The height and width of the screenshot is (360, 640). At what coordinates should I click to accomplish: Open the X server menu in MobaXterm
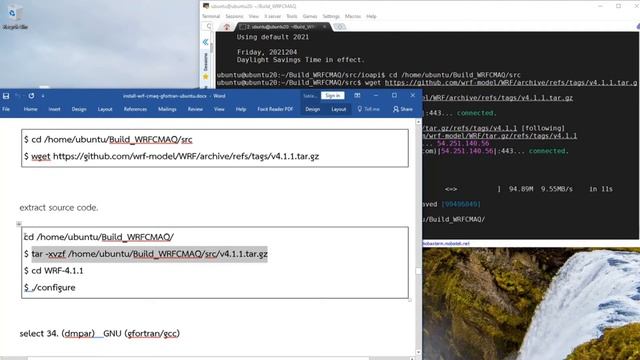coord(272,16)
